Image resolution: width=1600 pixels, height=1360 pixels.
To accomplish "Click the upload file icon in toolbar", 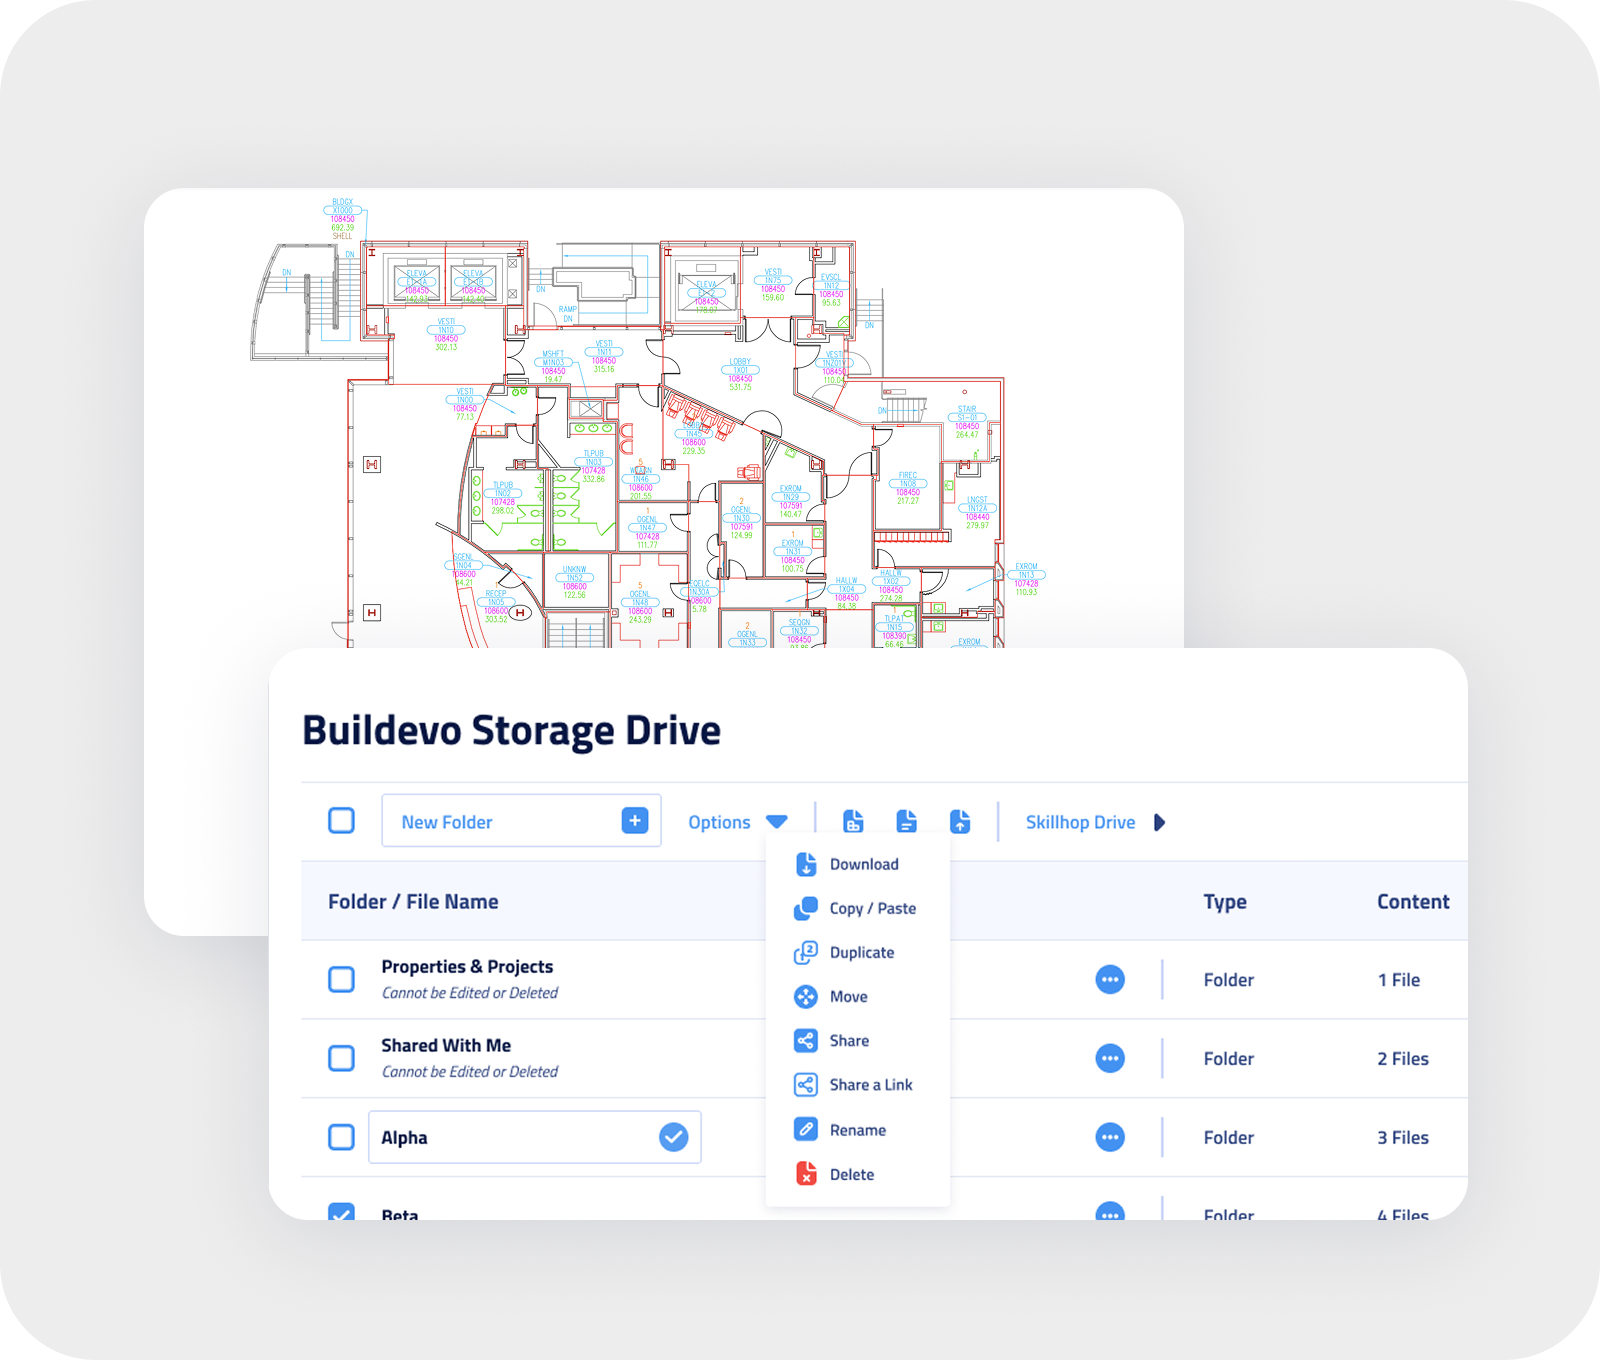I will tap(960, 821).
